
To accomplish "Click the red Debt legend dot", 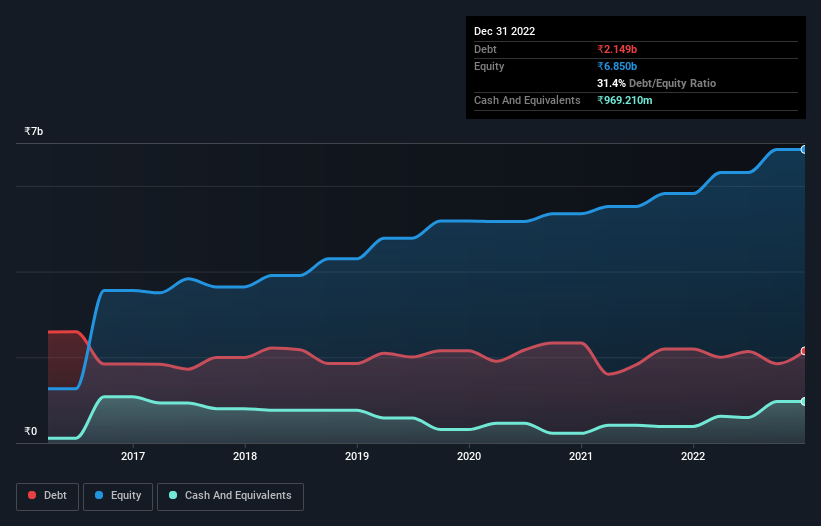I will [x=32, y=495].
